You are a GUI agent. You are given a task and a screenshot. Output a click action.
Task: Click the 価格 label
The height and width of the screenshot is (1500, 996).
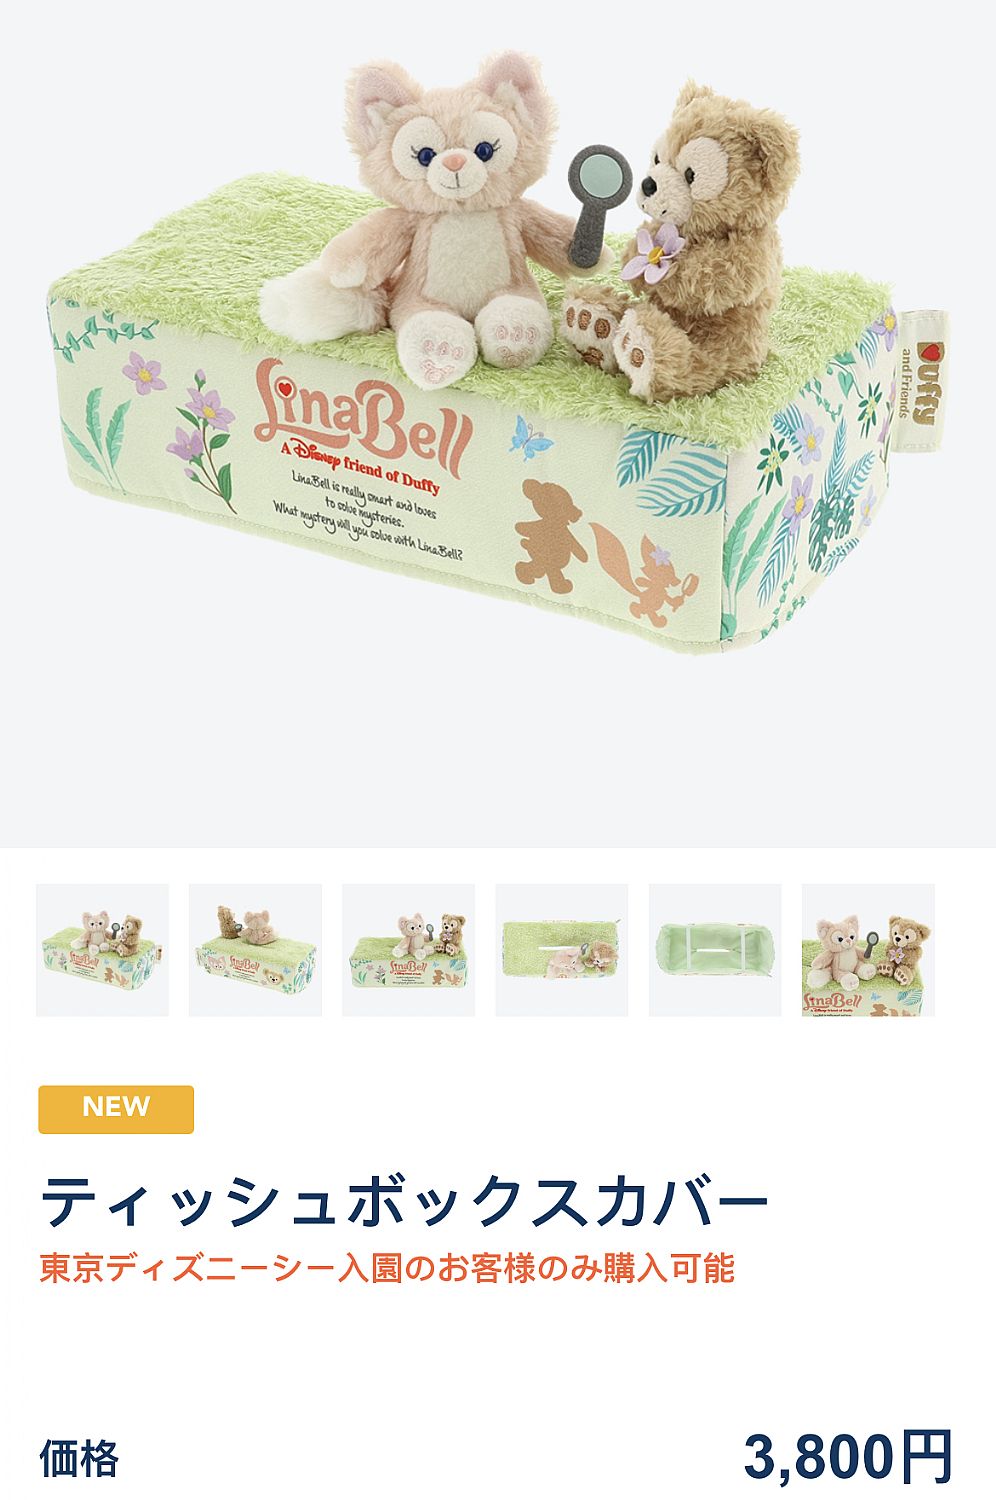[x=79, y=1459]
